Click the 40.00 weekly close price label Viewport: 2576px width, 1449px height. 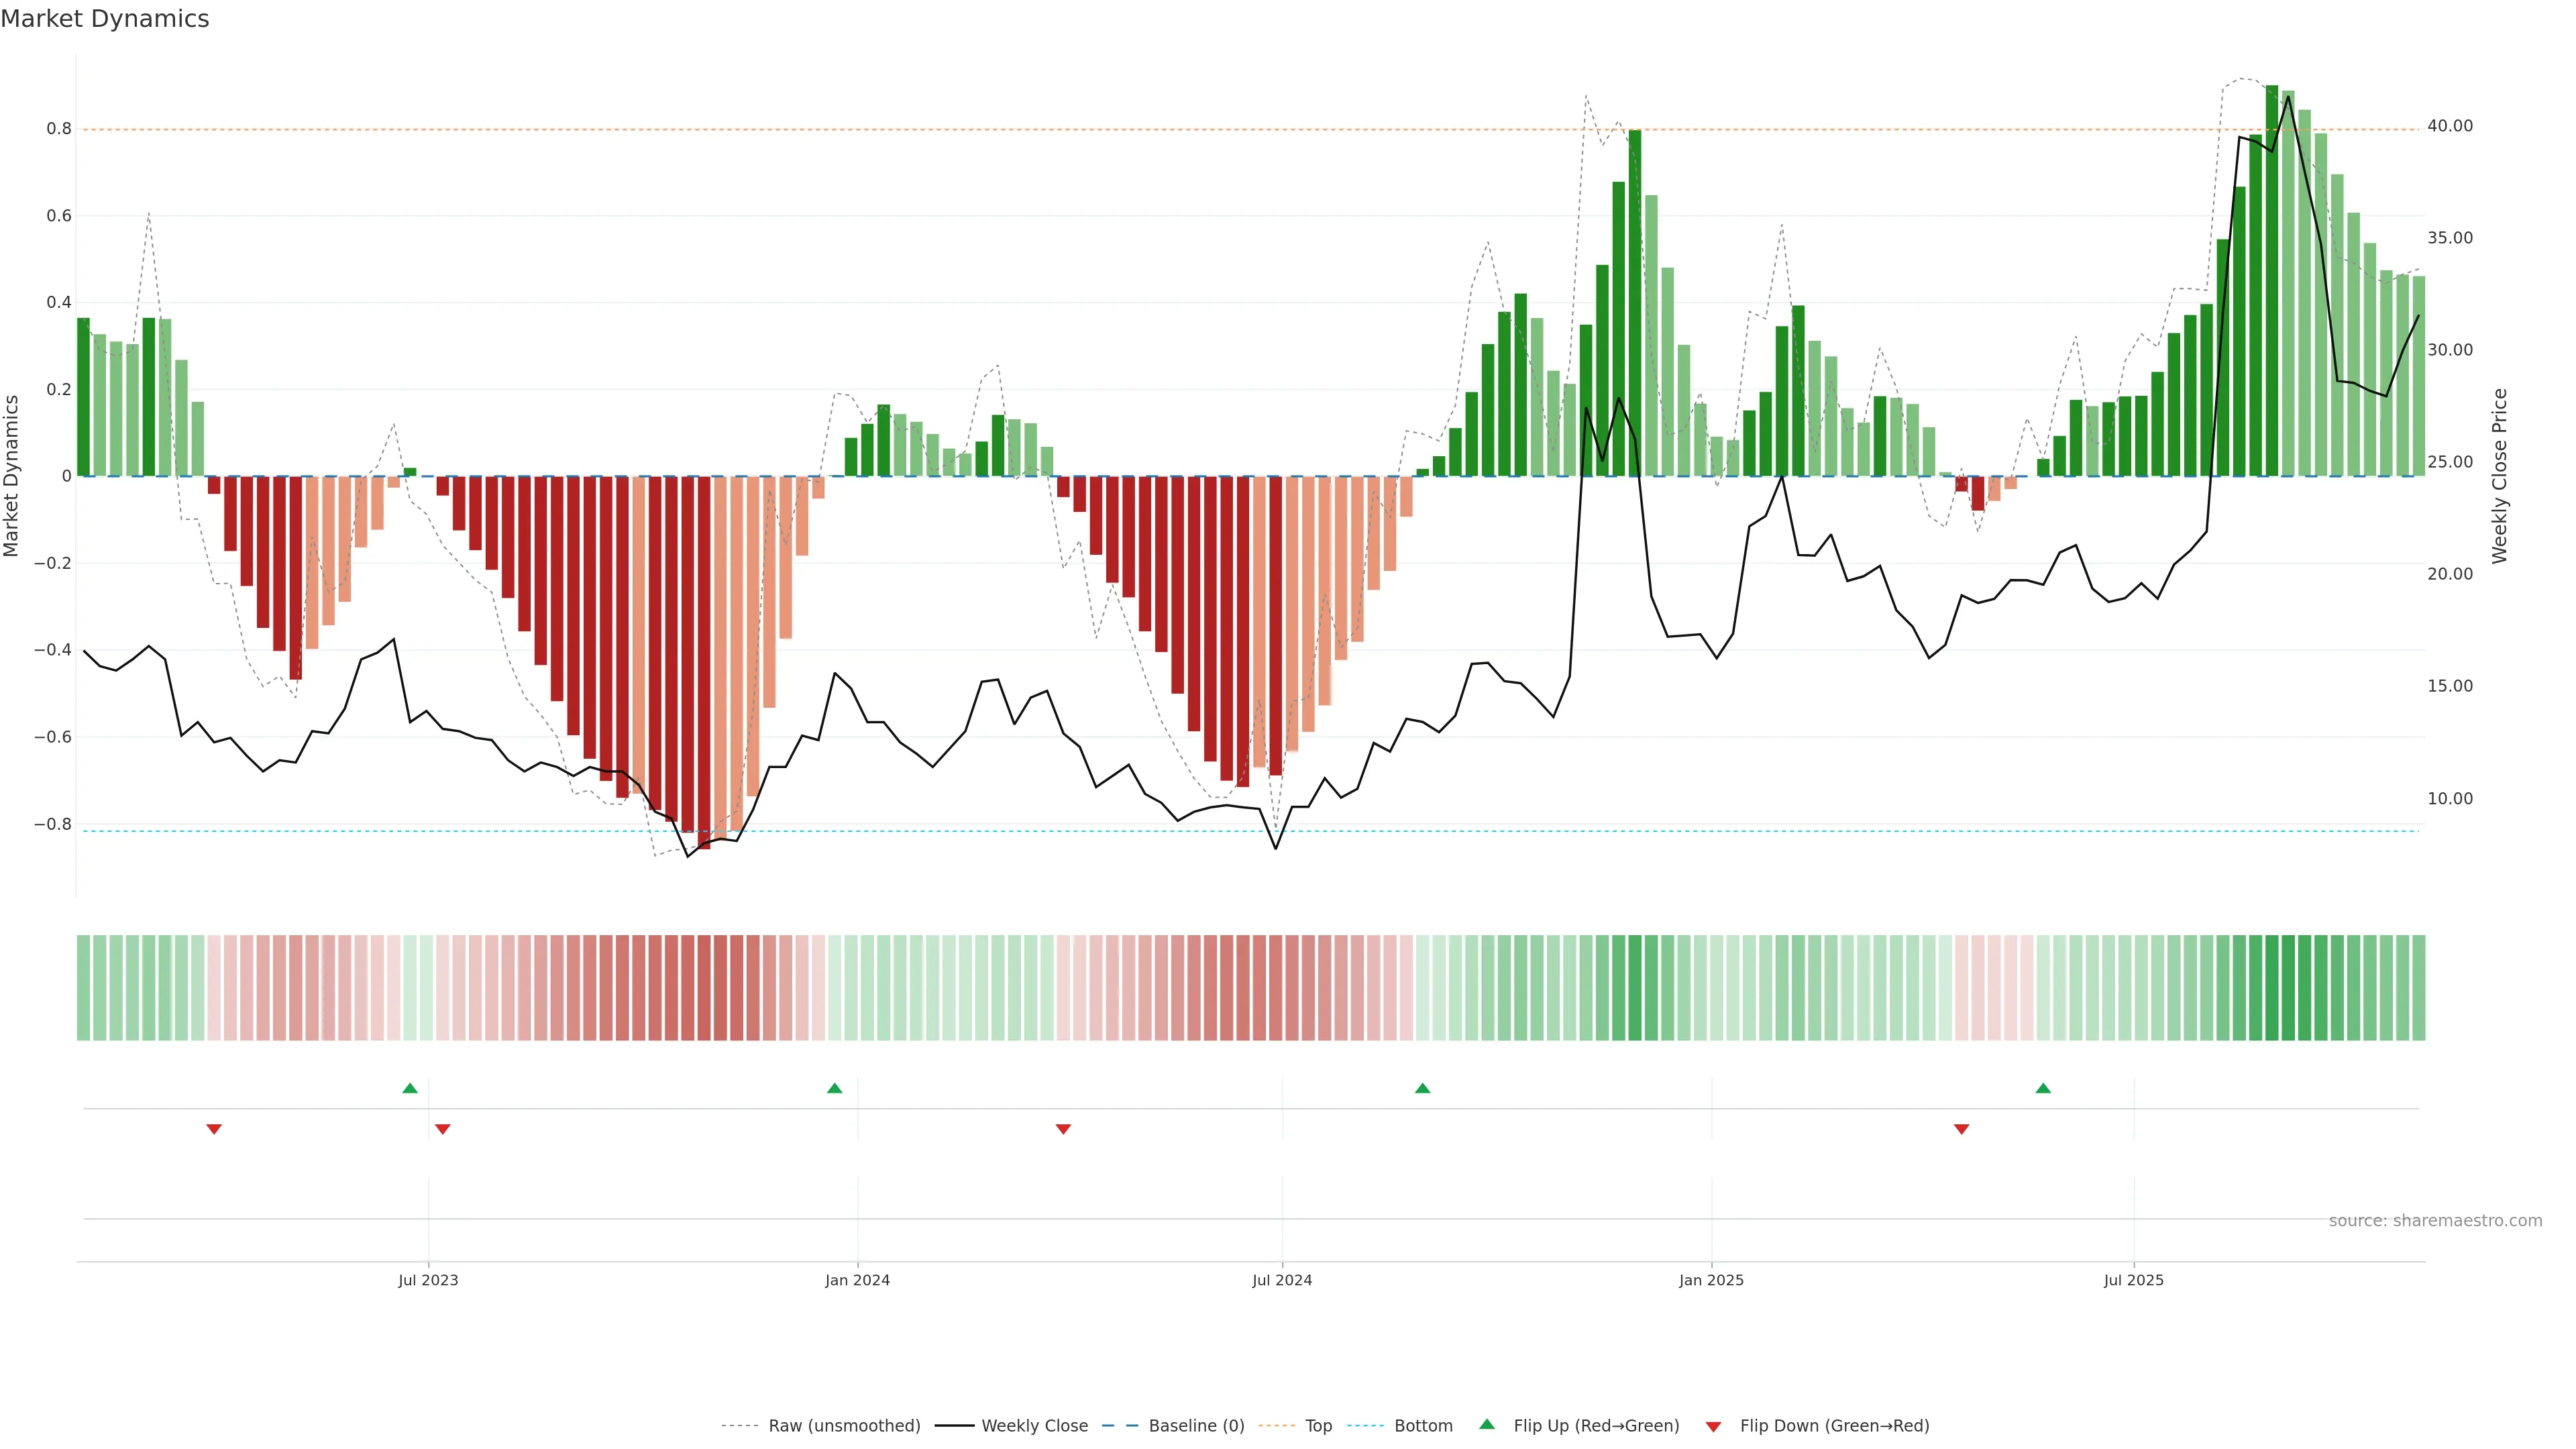[x=2449, y=126]
